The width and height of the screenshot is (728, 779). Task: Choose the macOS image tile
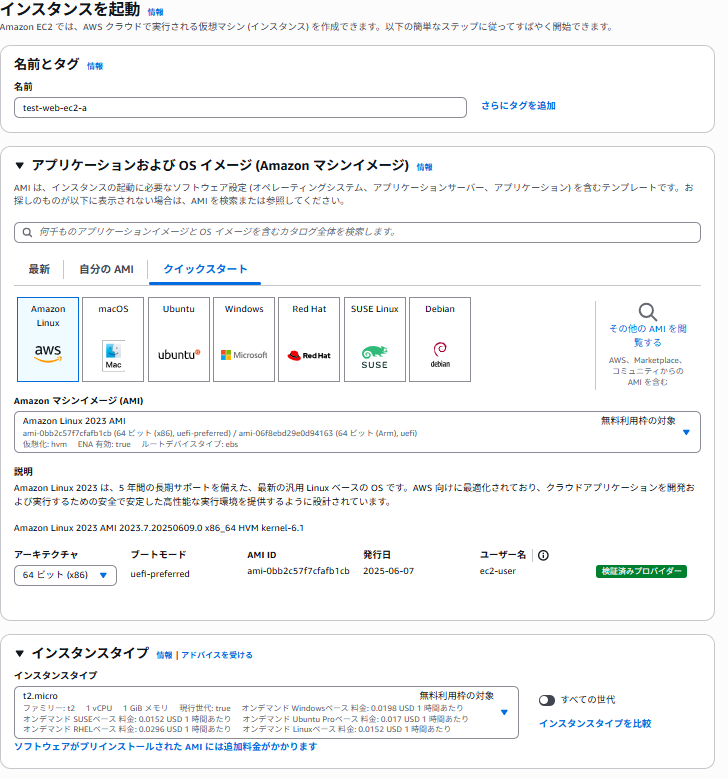point(113,339)
